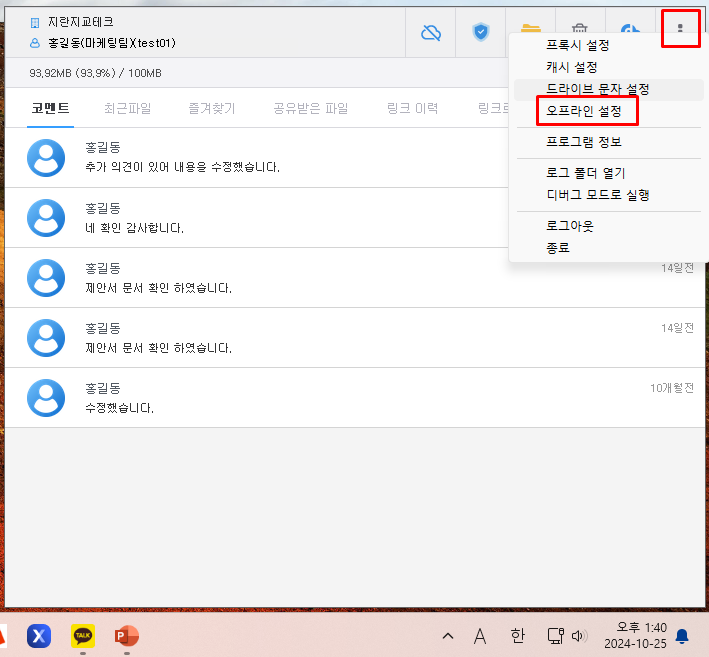Click the network status tray icon
This screenshot has width=709, height=657.
coord(556,636)
